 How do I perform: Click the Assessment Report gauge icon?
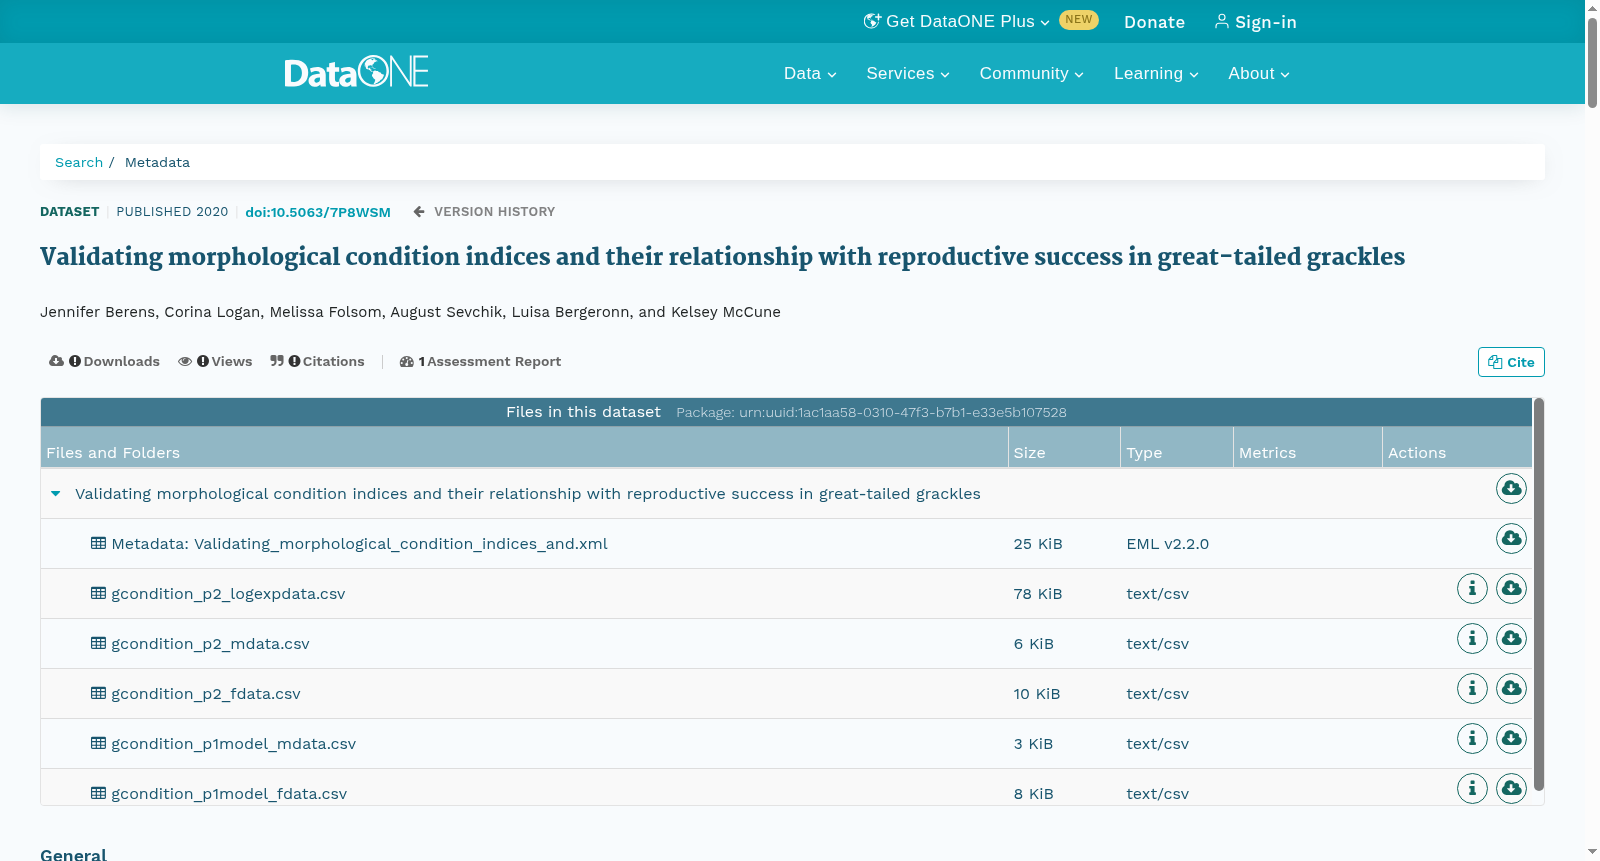tap(406, 361)
